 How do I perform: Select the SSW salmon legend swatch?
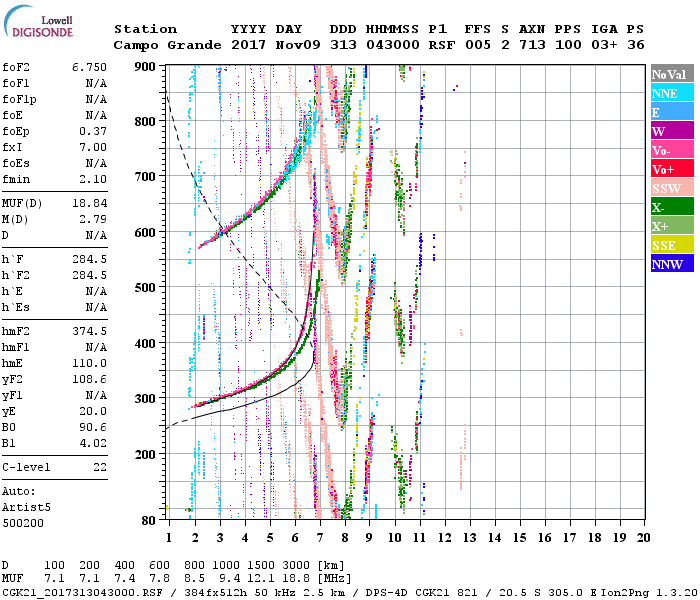coord(672,188)
